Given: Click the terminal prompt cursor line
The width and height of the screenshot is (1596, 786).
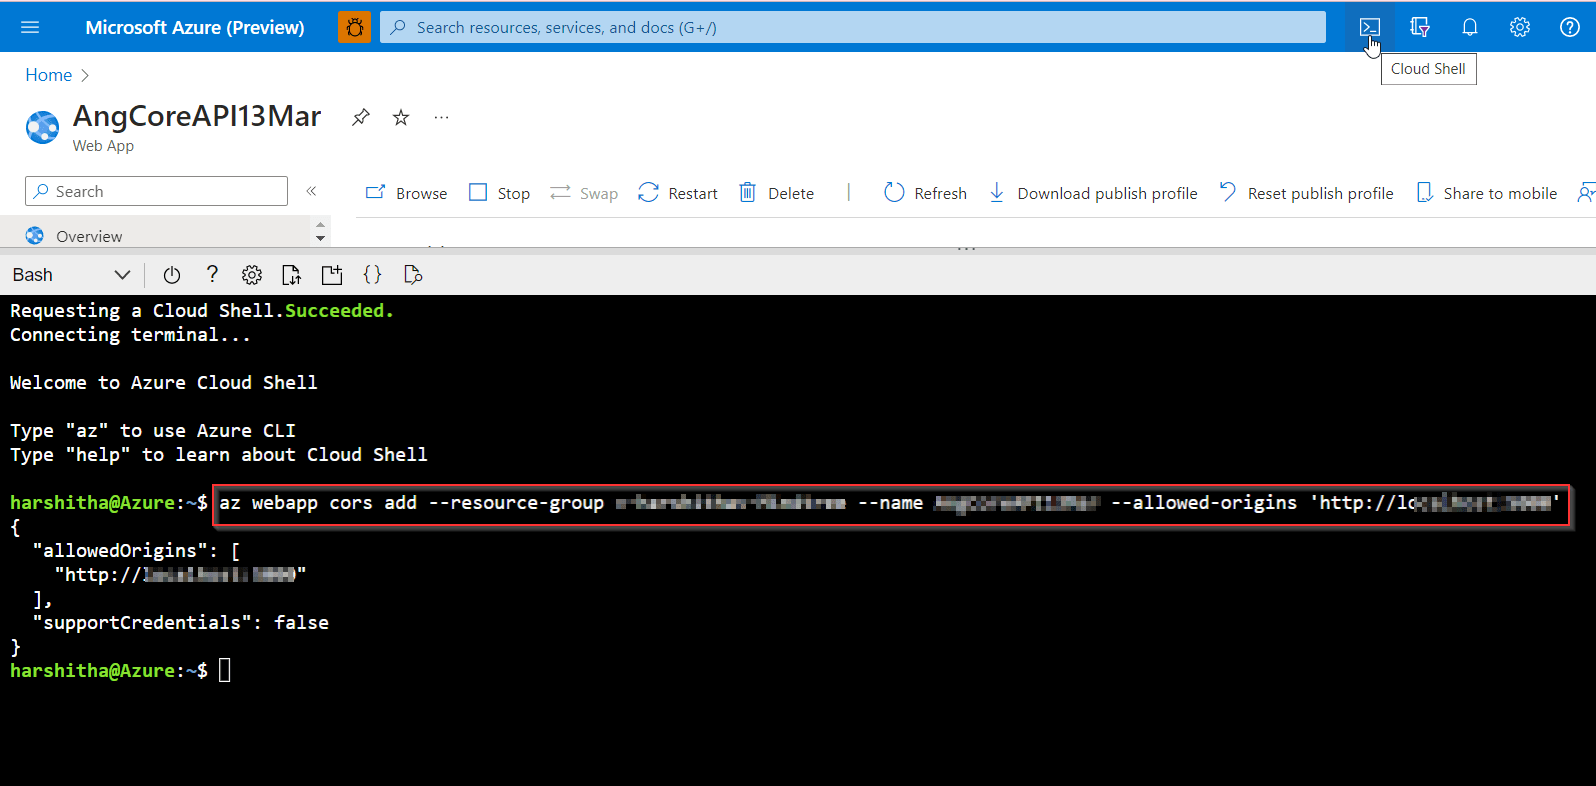Looking at the screenshot, I should tap(120, 671).
